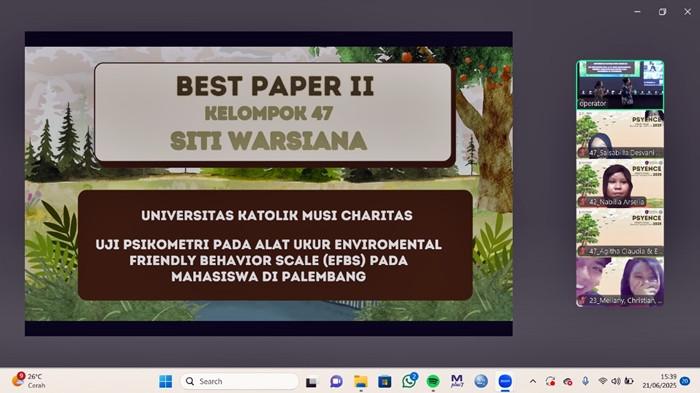Click the first red tray icon beside the chevron
Image resolution: width=700 pixels, height=393 pixels.
pos(550,381)
